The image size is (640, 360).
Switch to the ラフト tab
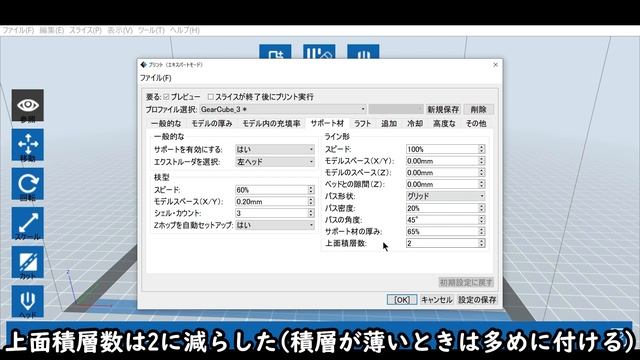coord(362,123)
